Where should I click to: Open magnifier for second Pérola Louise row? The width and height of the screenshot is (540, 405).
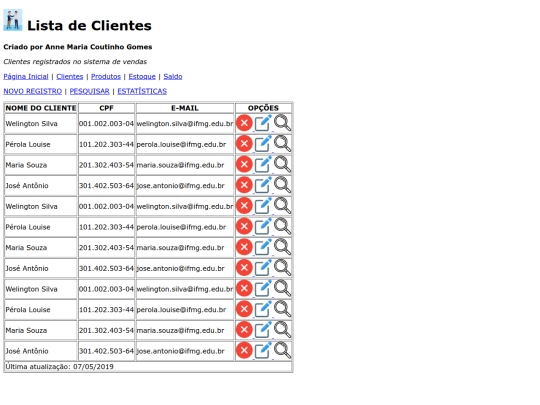point(282,226)
